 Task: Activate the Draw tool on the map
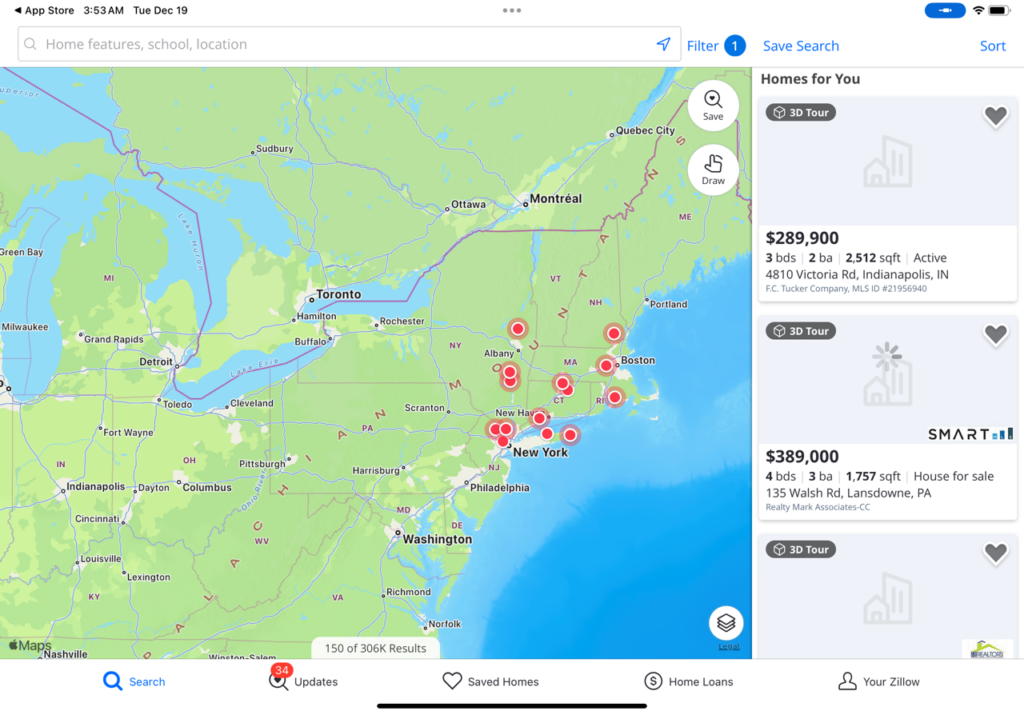(x=713, y=170)
